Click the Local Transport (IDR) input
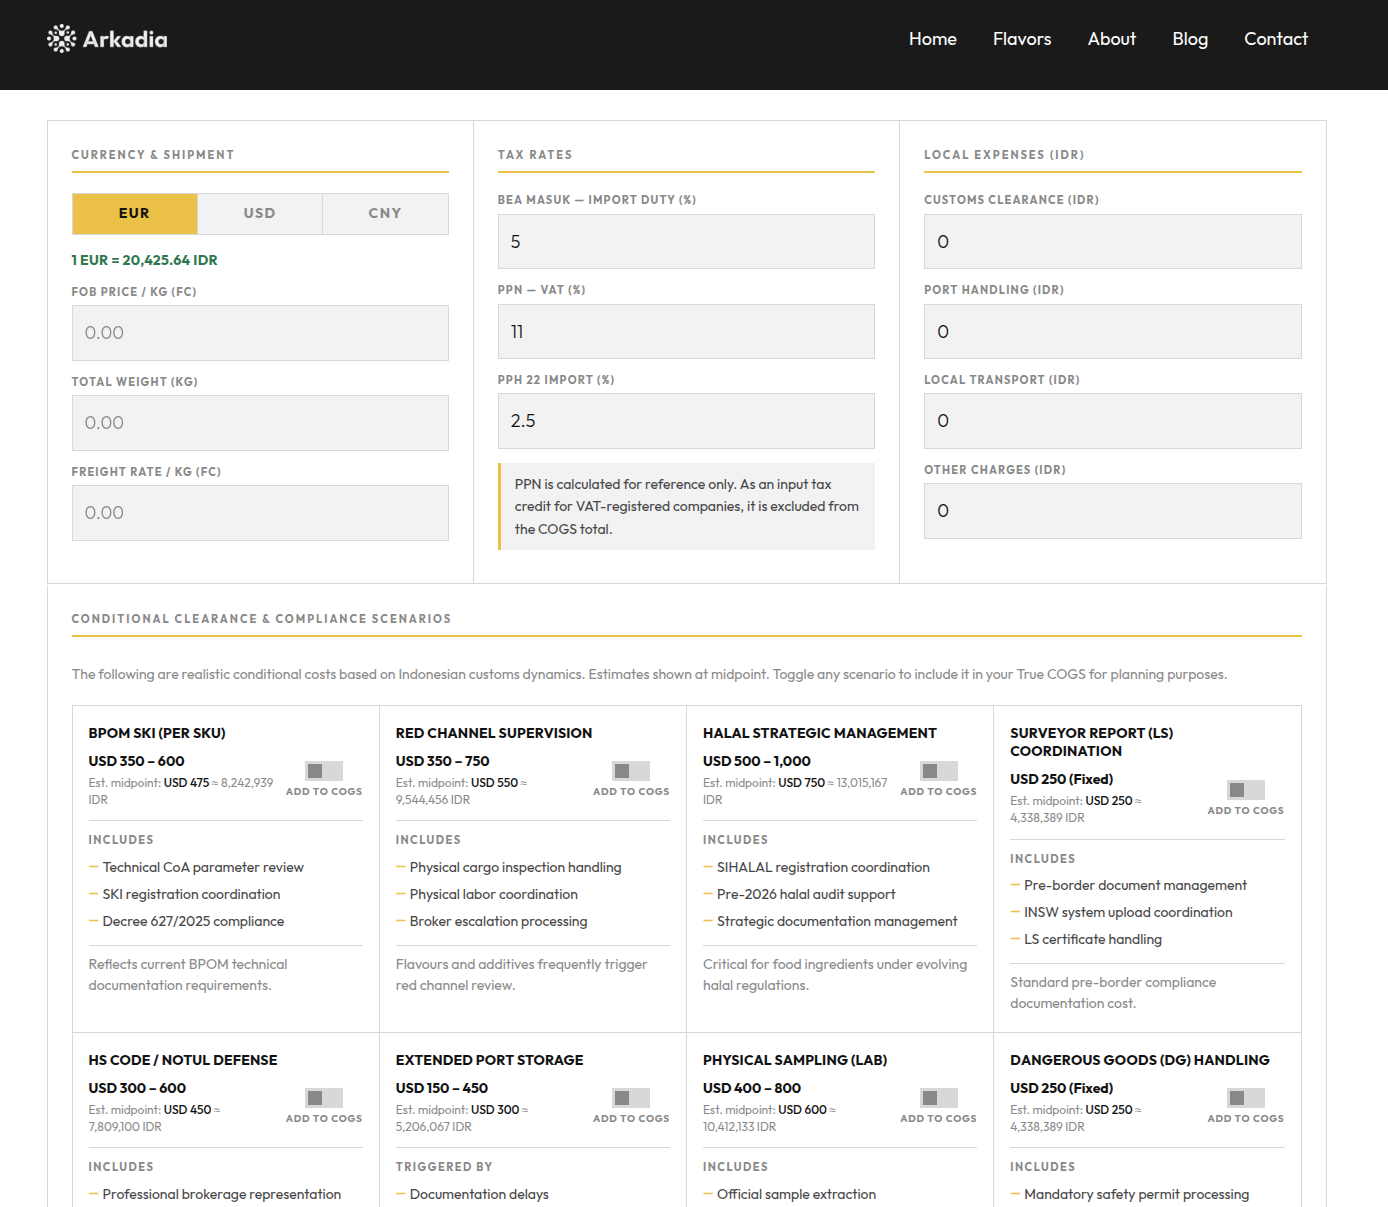Image resolution: width=1388 pixels, height=1207 pixels. point(1113,421)
